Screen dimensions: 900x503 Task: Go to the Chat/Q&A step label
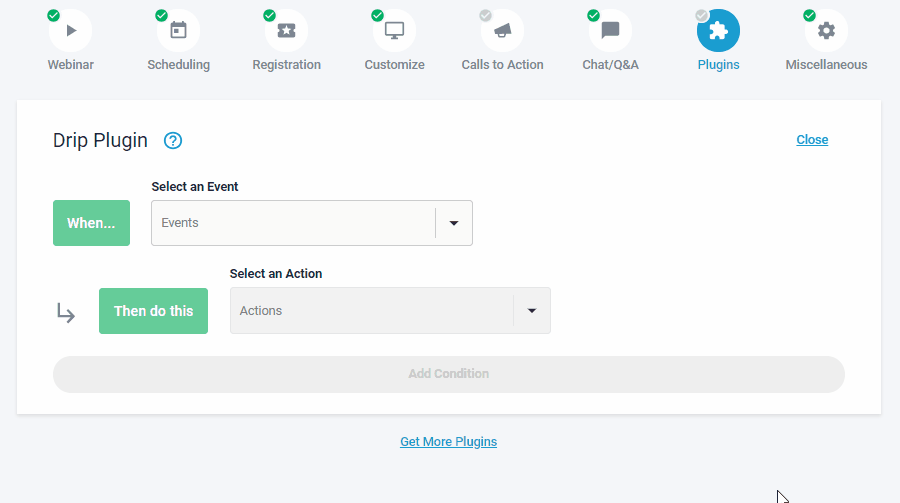click(610, 65)
